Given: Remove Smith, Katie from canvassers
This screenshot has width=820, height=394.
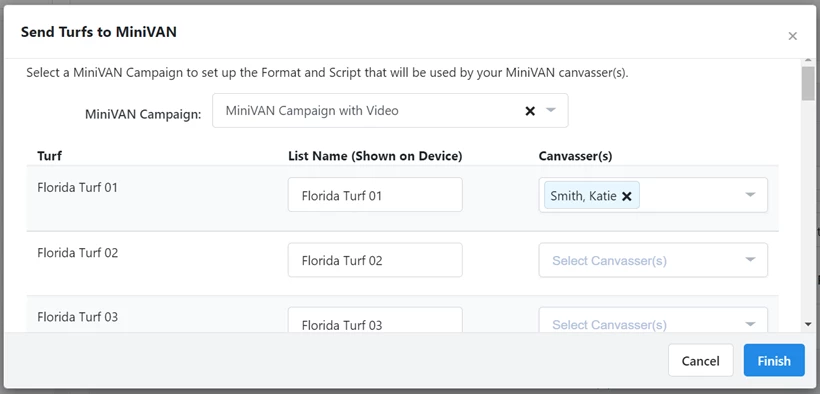Looking at the screenshot, I should 627,196.
